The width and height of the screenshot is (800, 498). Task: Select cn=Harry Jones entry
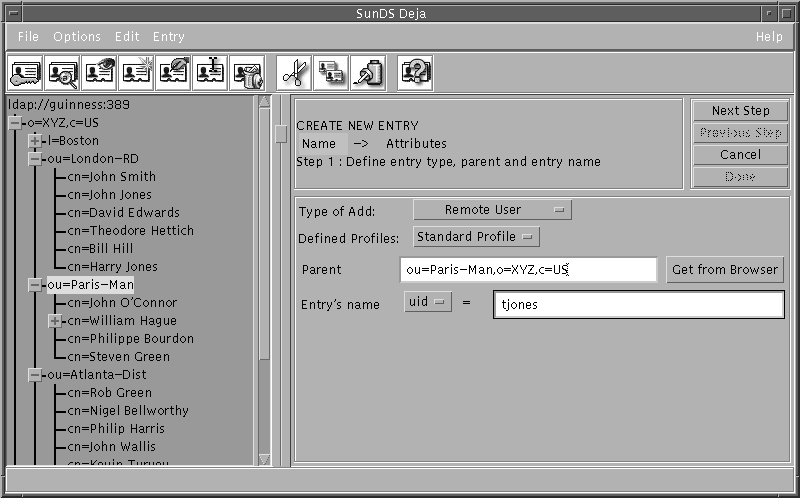(x=113, y=266)
